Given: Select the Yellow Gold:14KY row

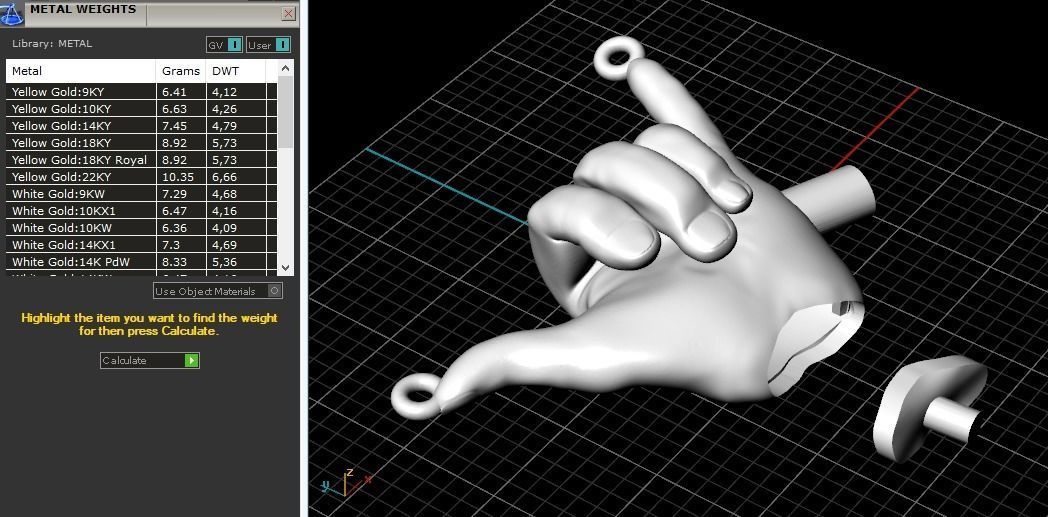Looking at the screenshot, I should tap(141, 126).
